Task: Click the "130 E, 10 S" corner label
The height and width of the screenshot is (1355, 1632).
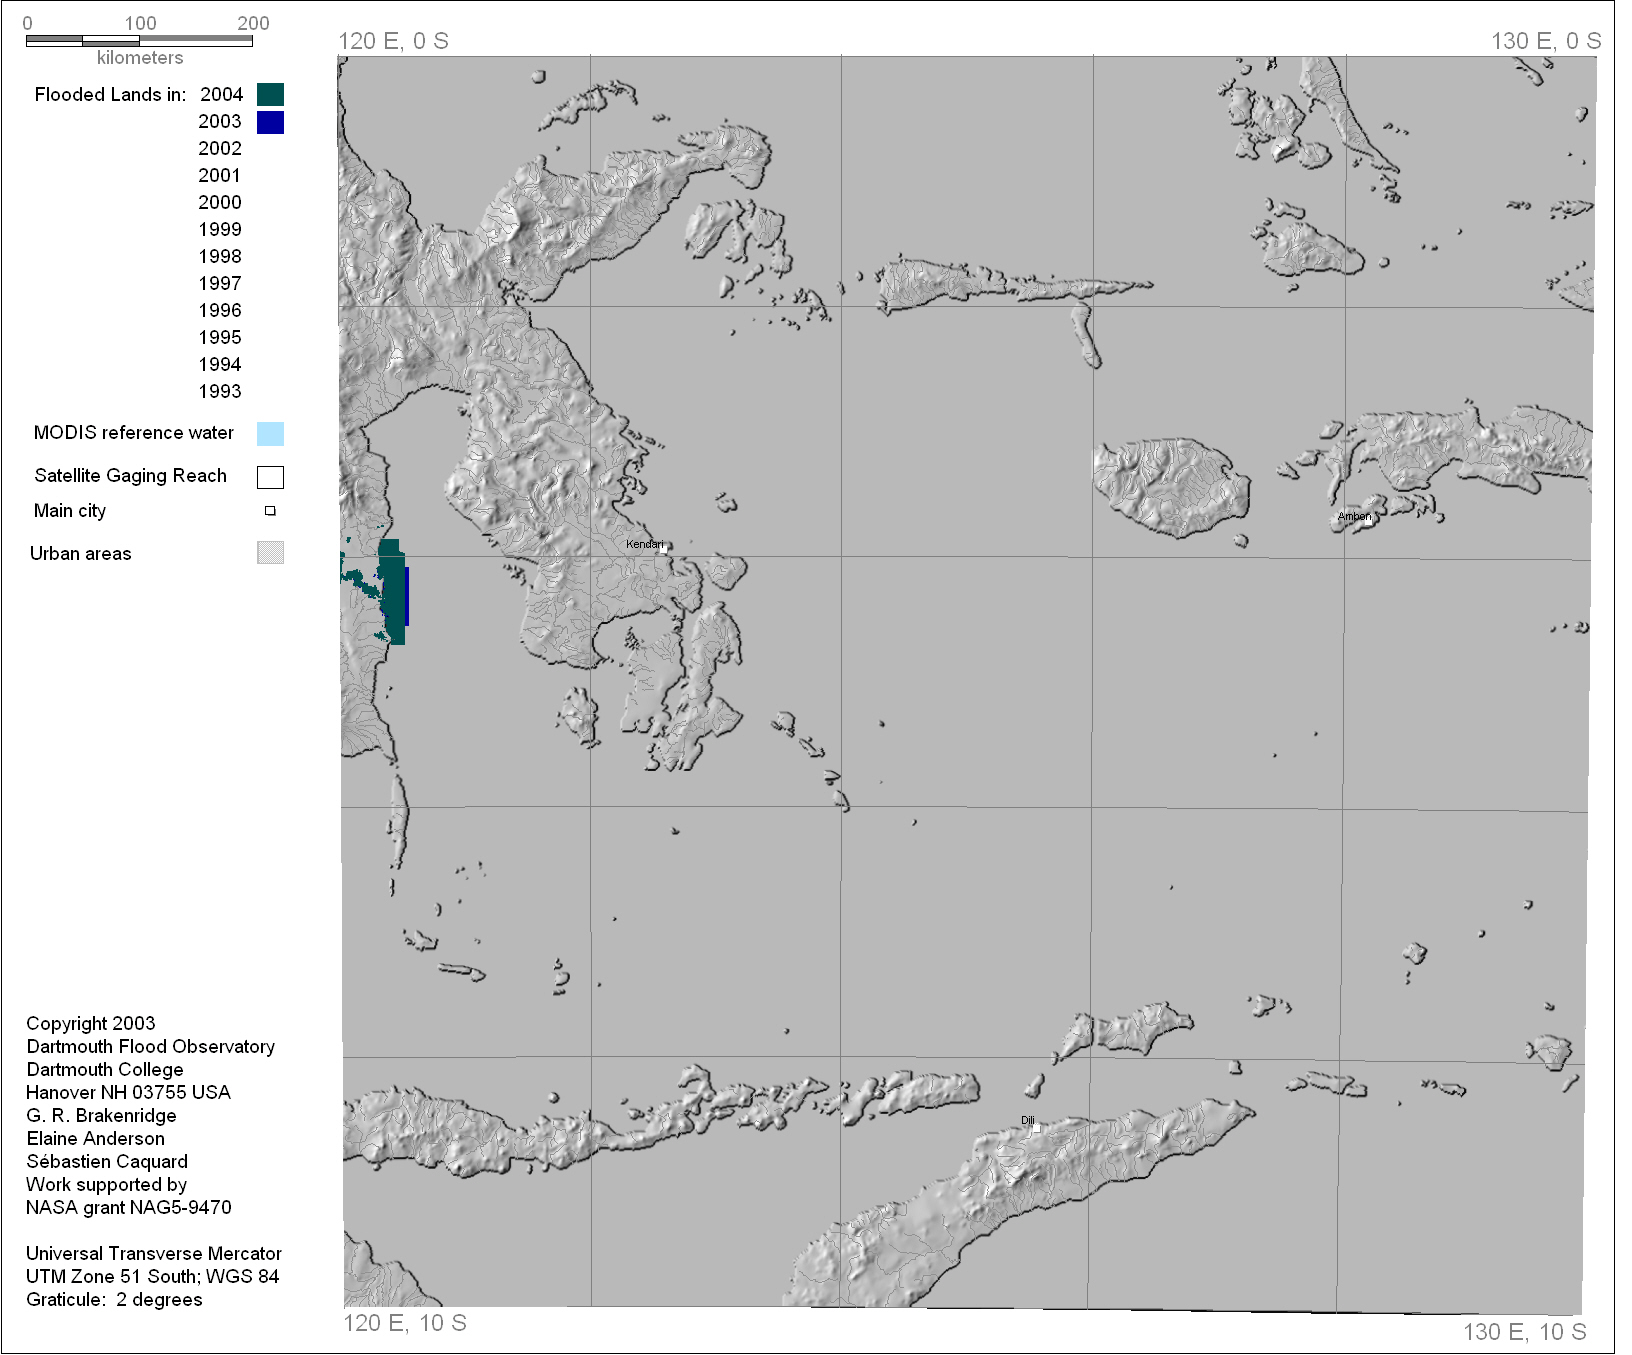Action: coord(1524,1332)
